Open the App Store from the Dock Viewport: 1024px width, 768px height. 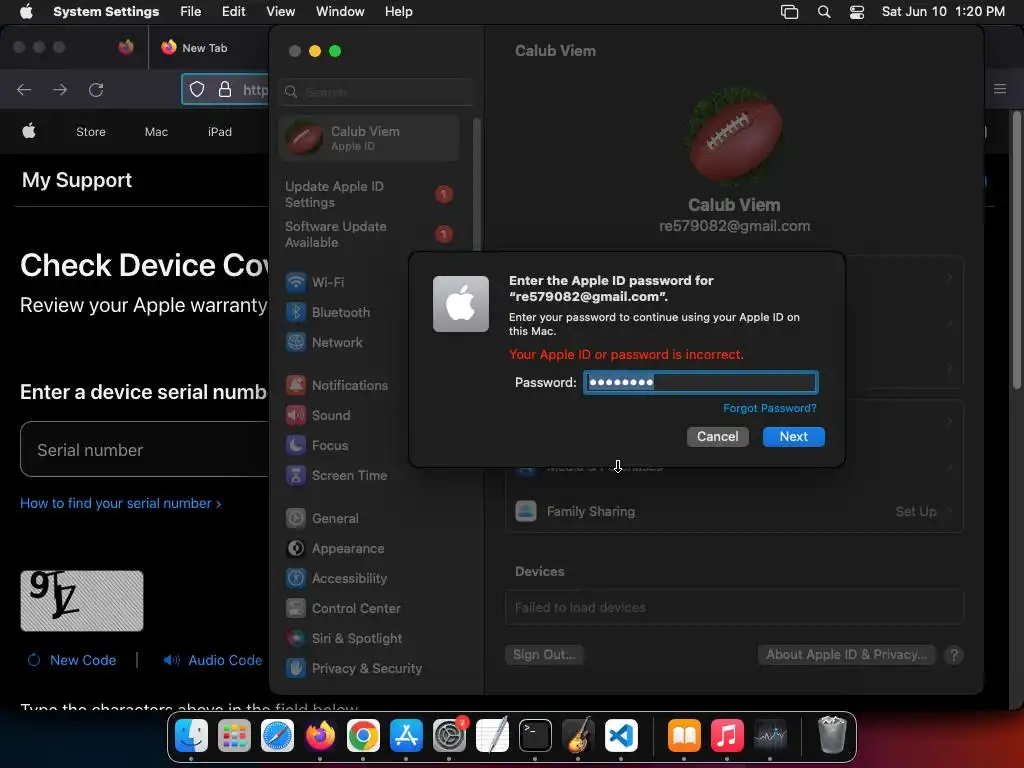[406, 736]
